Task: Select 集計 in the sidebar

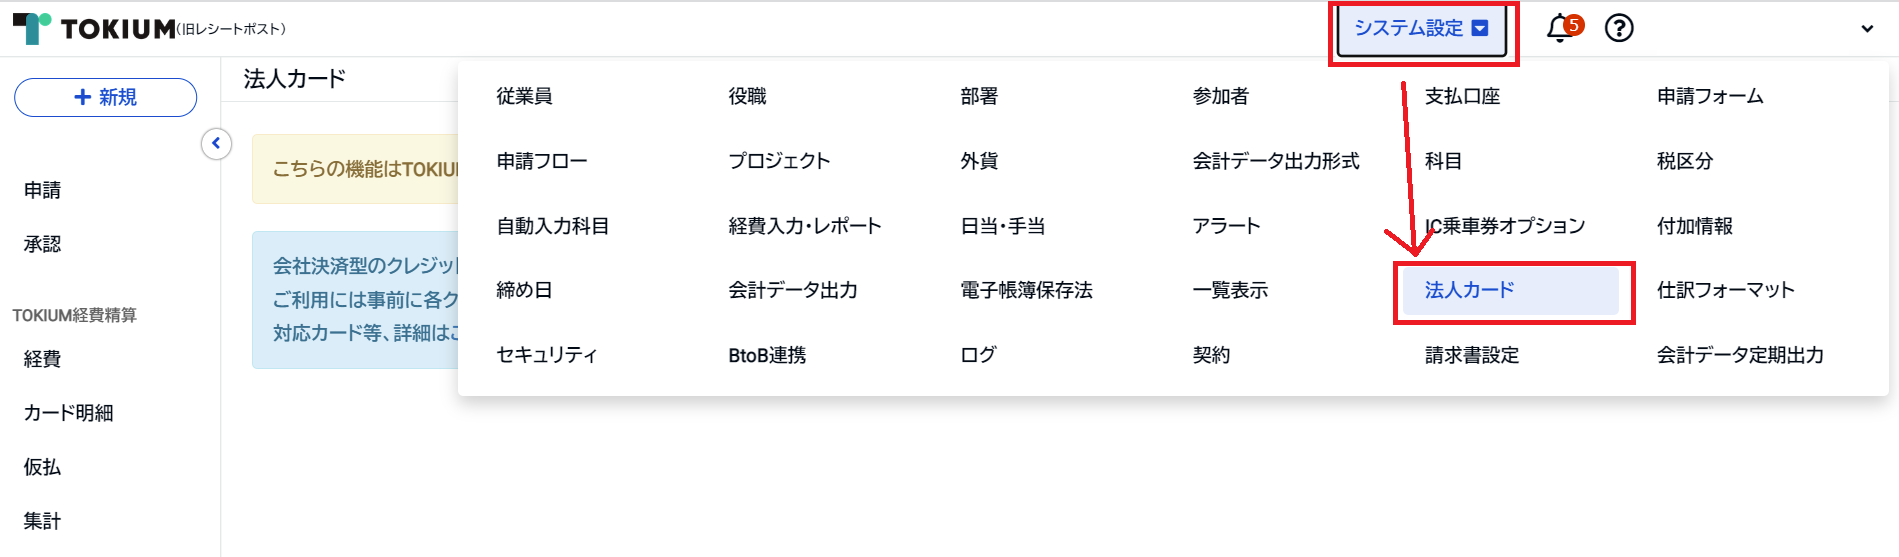Action: 43,521
